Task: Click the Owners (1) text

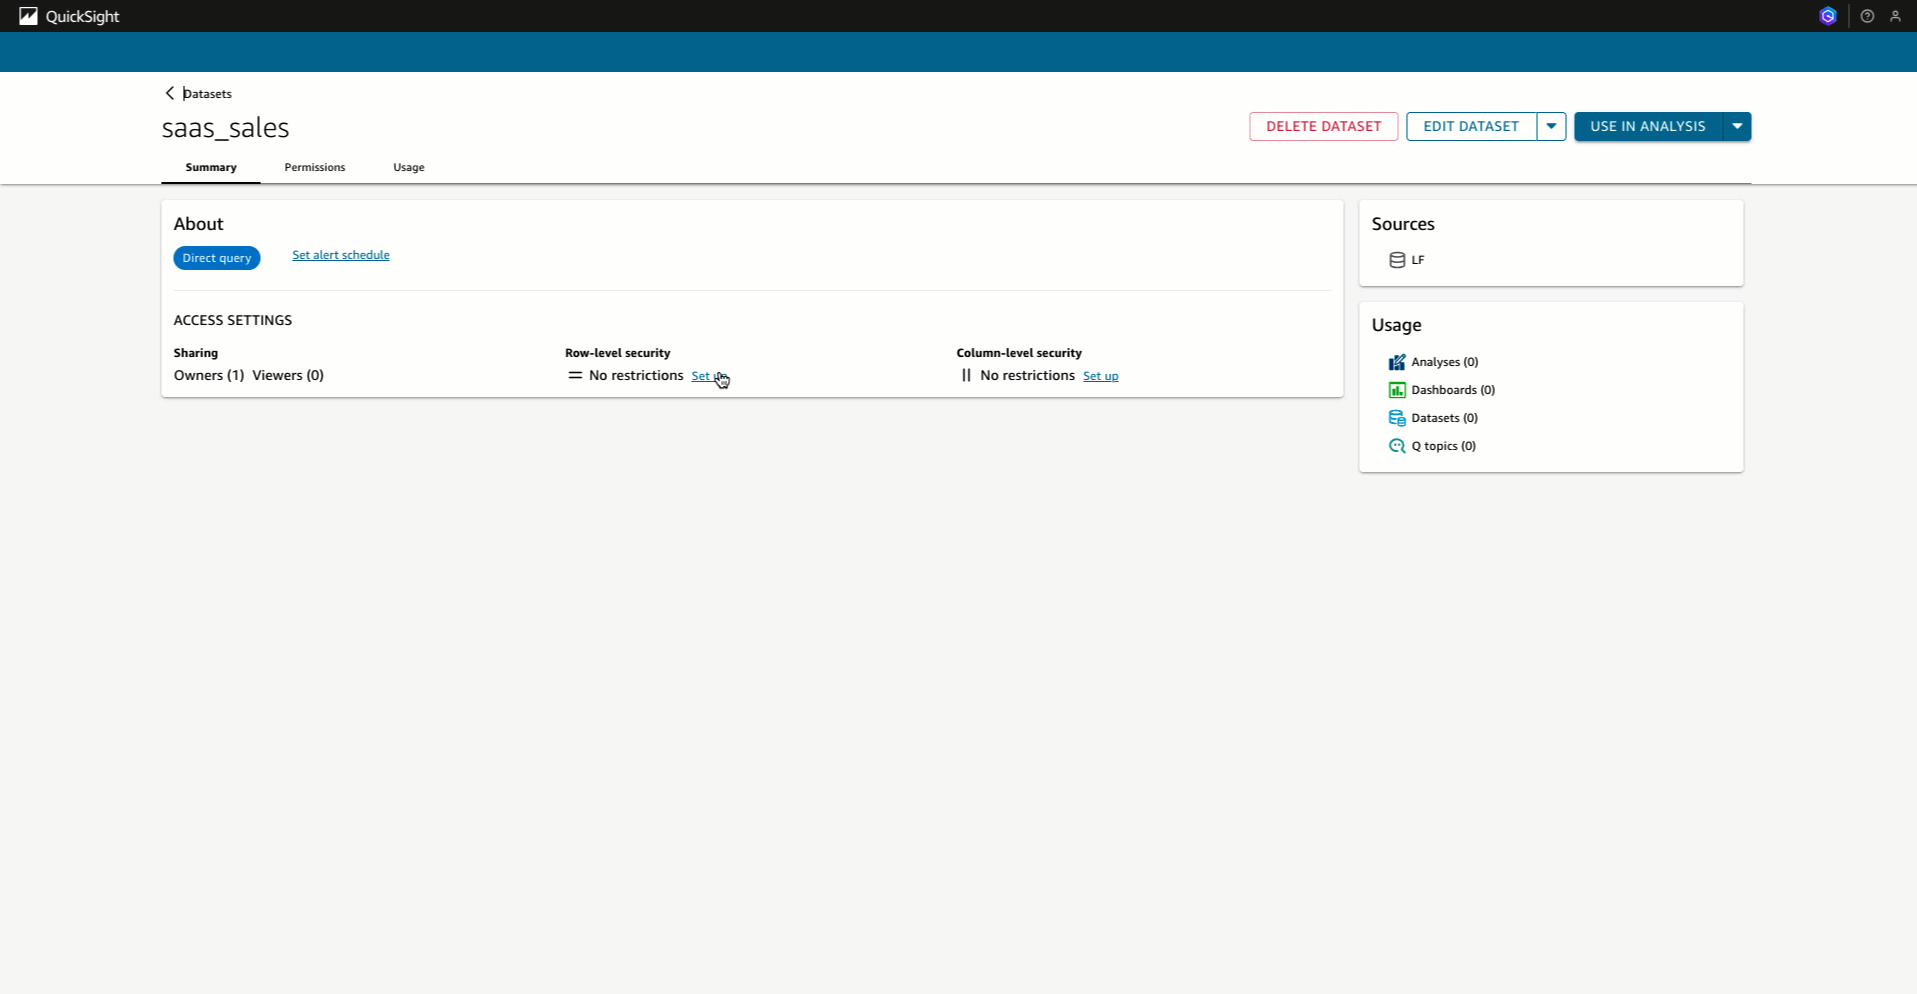Action: click(209, 375)
